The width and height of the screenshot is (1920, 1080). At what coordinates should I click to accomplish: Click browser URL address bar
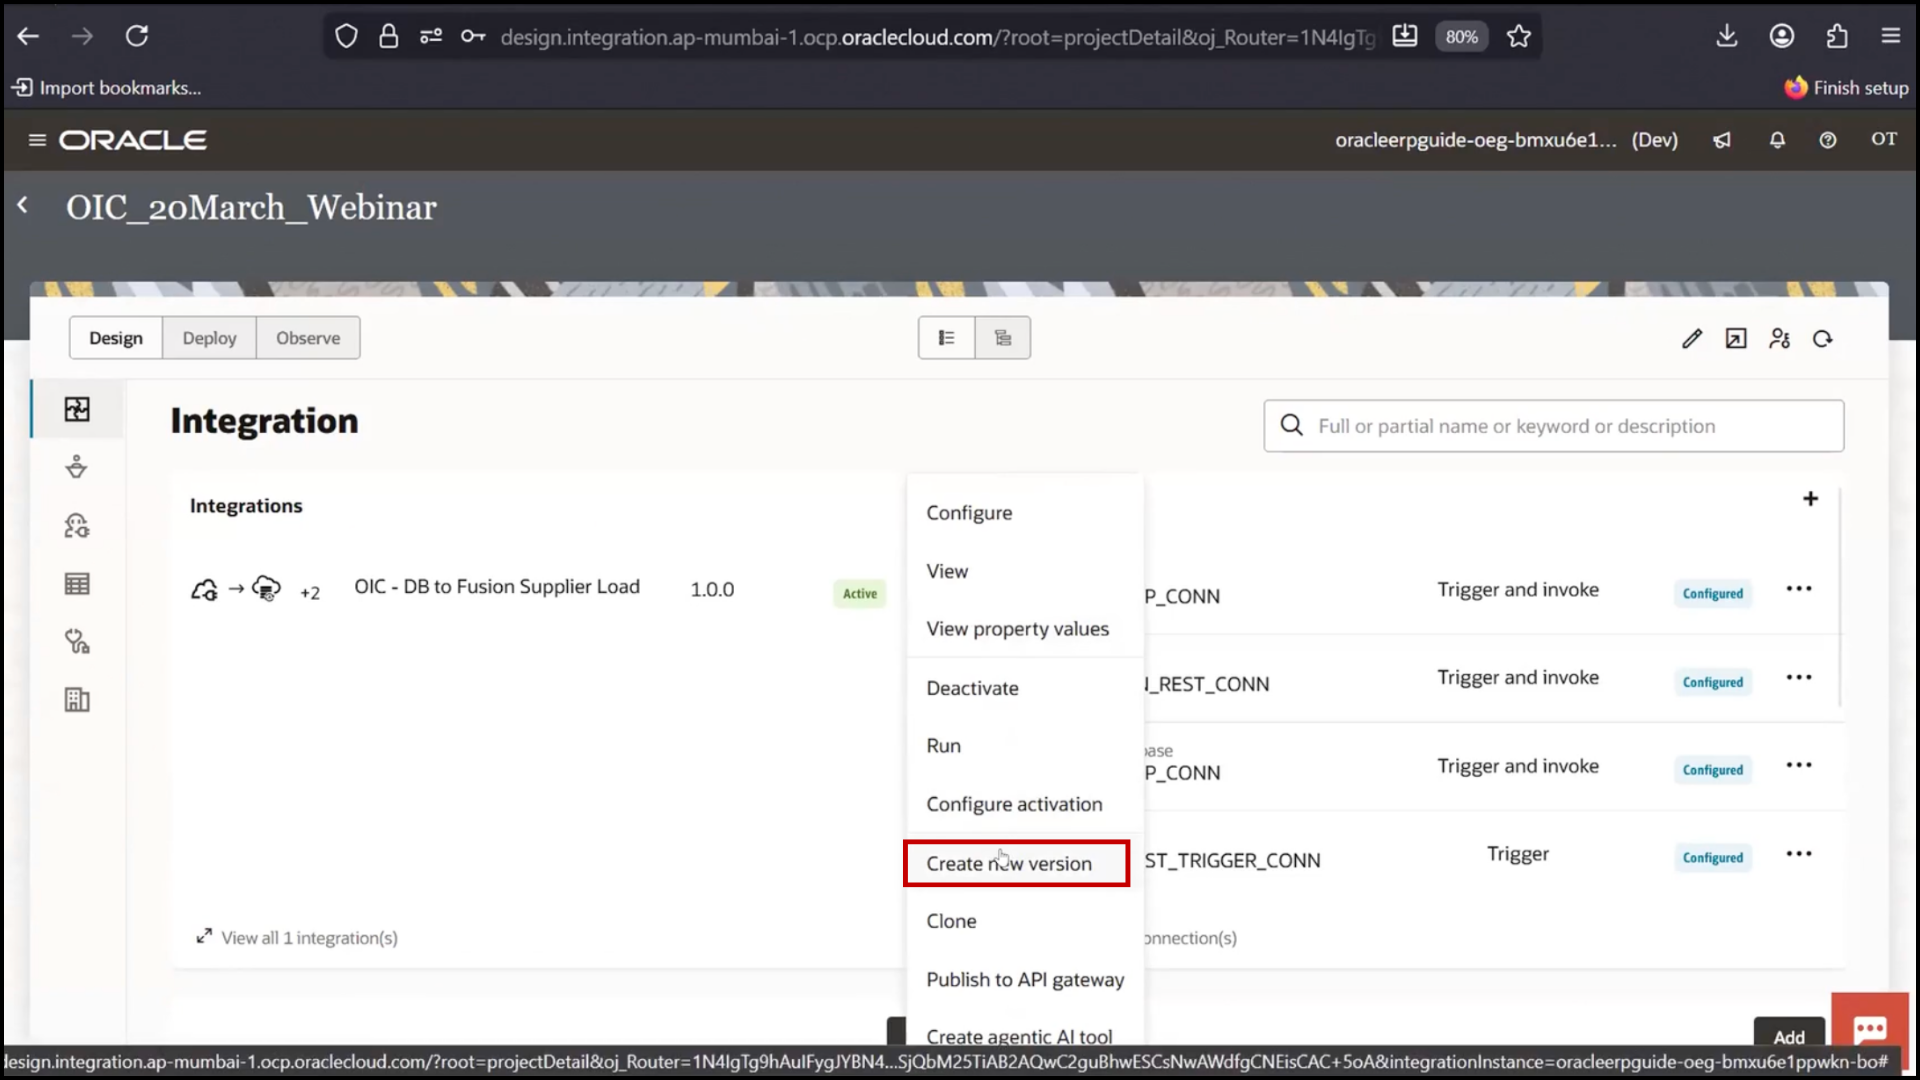pos(937,37)
